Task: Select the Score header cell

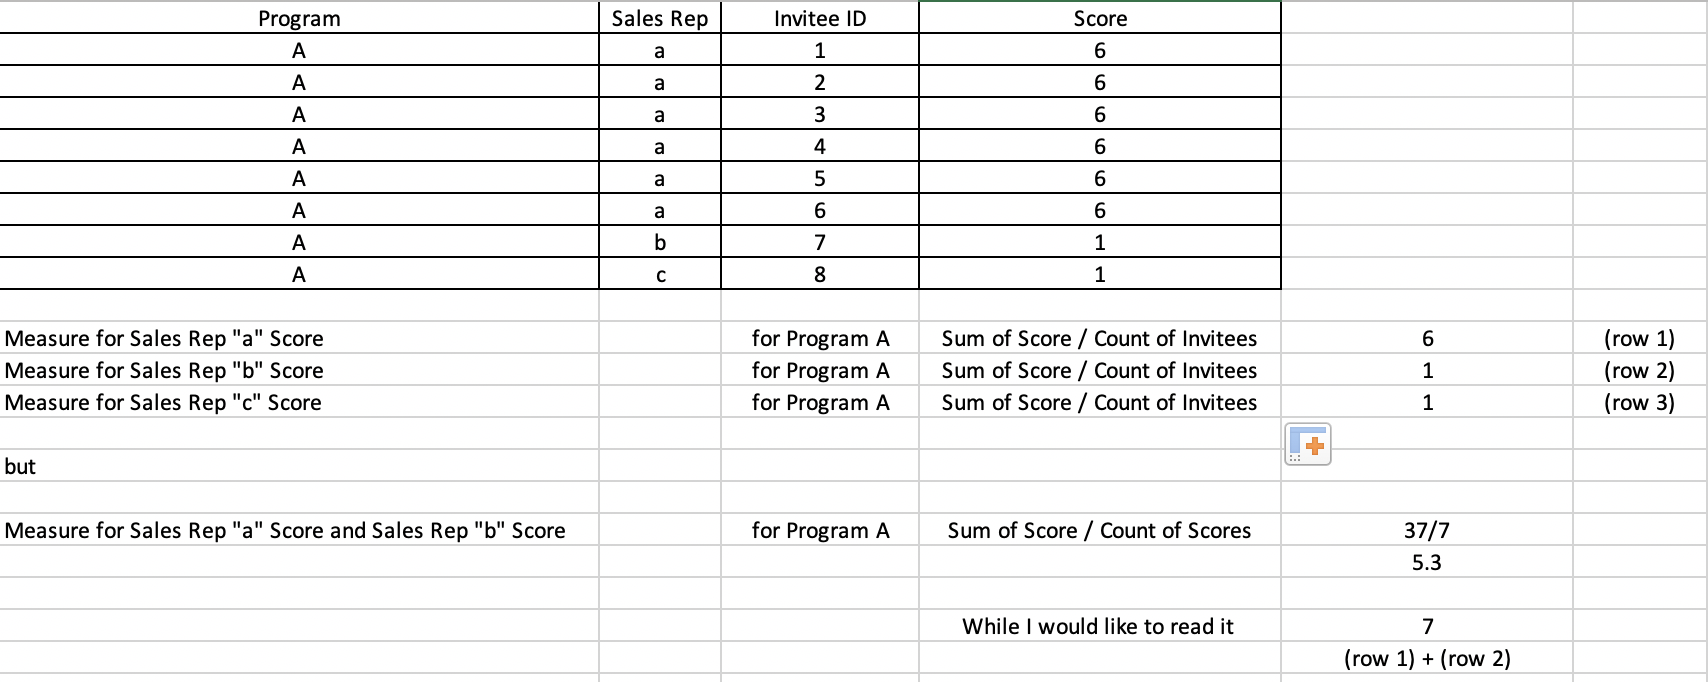Action: pos(1100,18)
